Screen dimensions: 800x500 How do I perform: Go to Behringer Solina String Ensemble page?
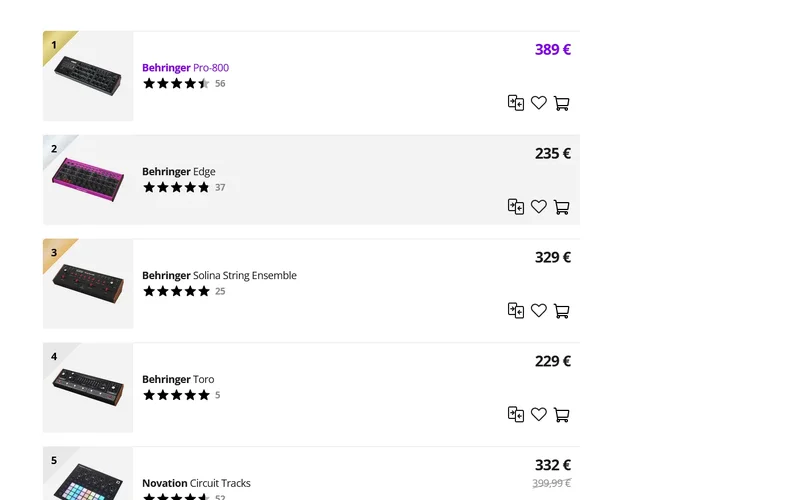tap(219, 276)
